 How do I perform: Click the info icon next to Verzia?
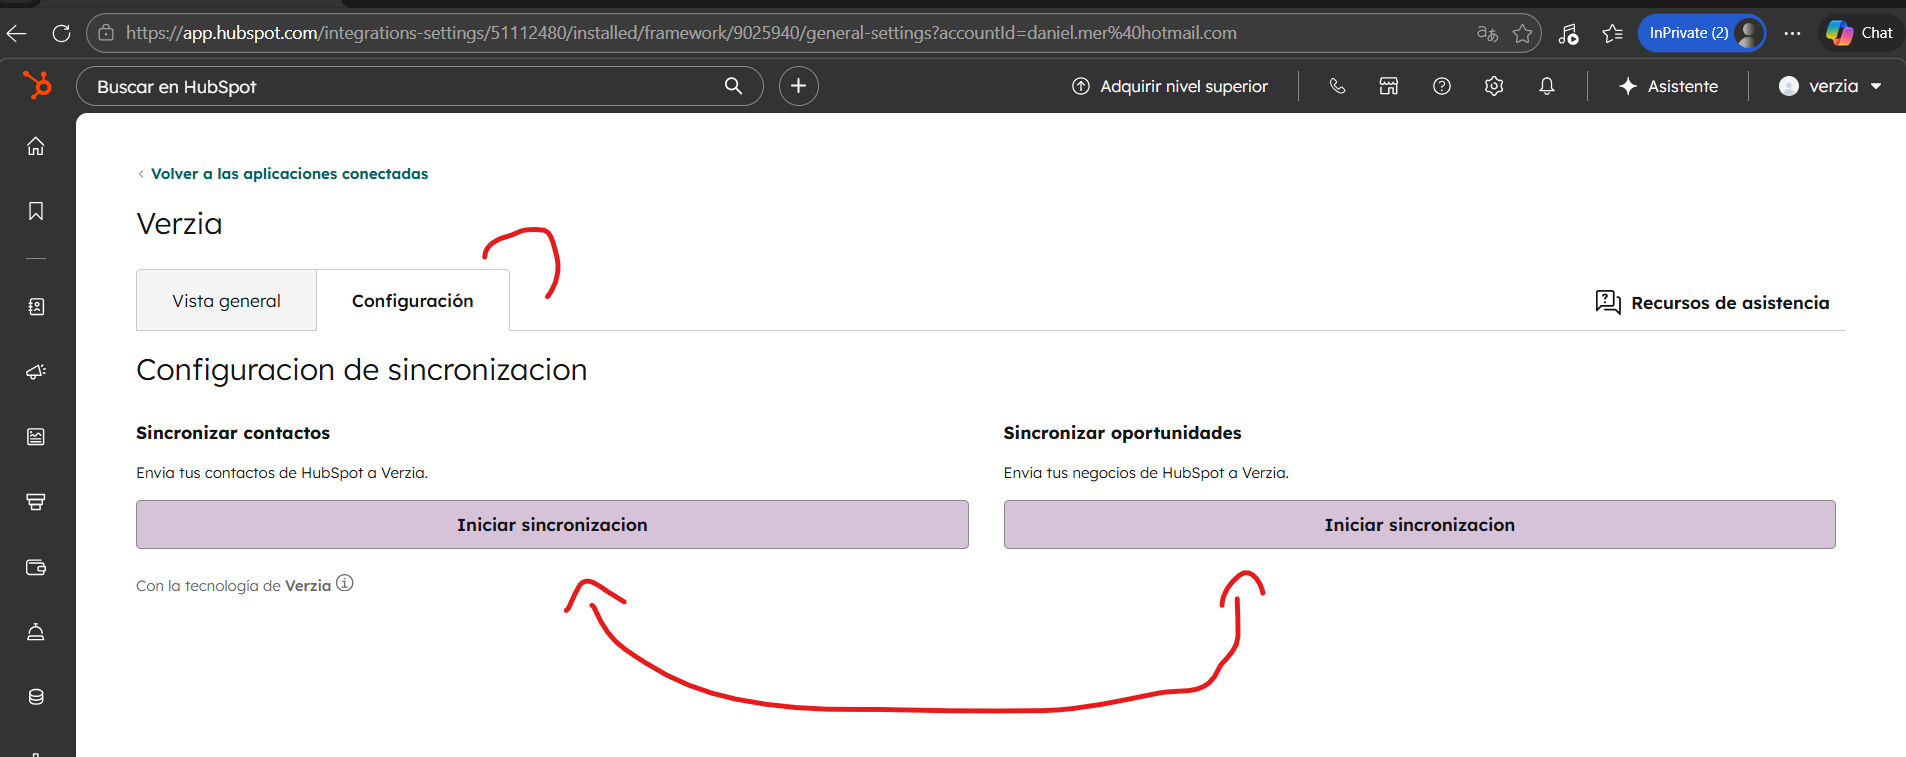click(x=345, y=583)
